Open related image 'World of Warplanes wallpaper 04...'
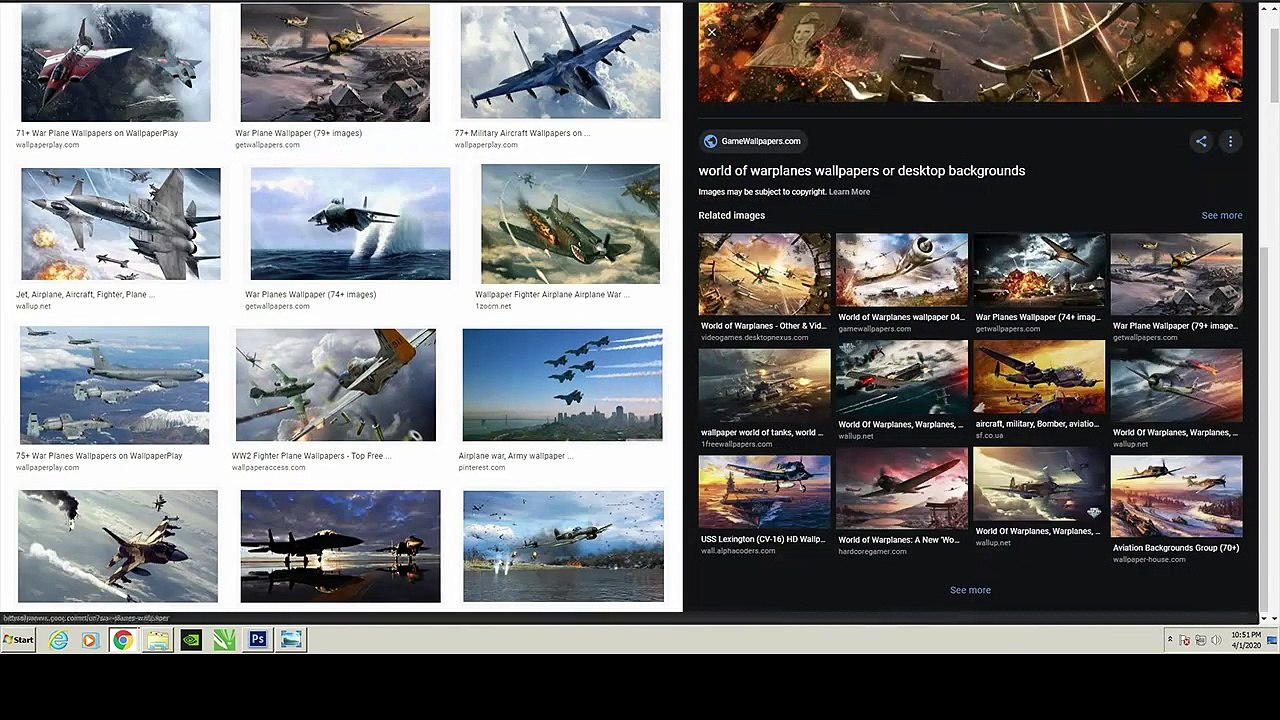Viewport: 1280px width, 720px height. tap(902, 271)
